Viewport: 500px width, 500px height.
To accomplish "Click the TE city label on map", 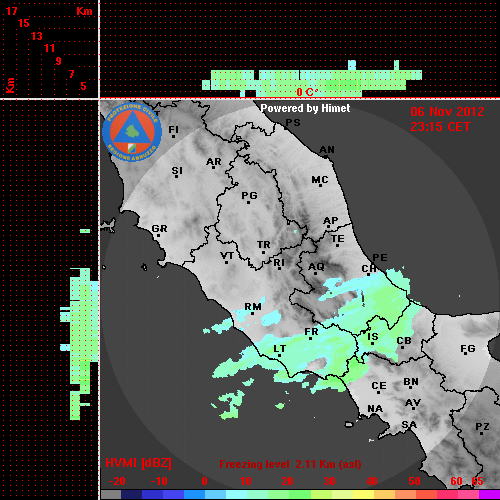I will [x=338, y=239].
